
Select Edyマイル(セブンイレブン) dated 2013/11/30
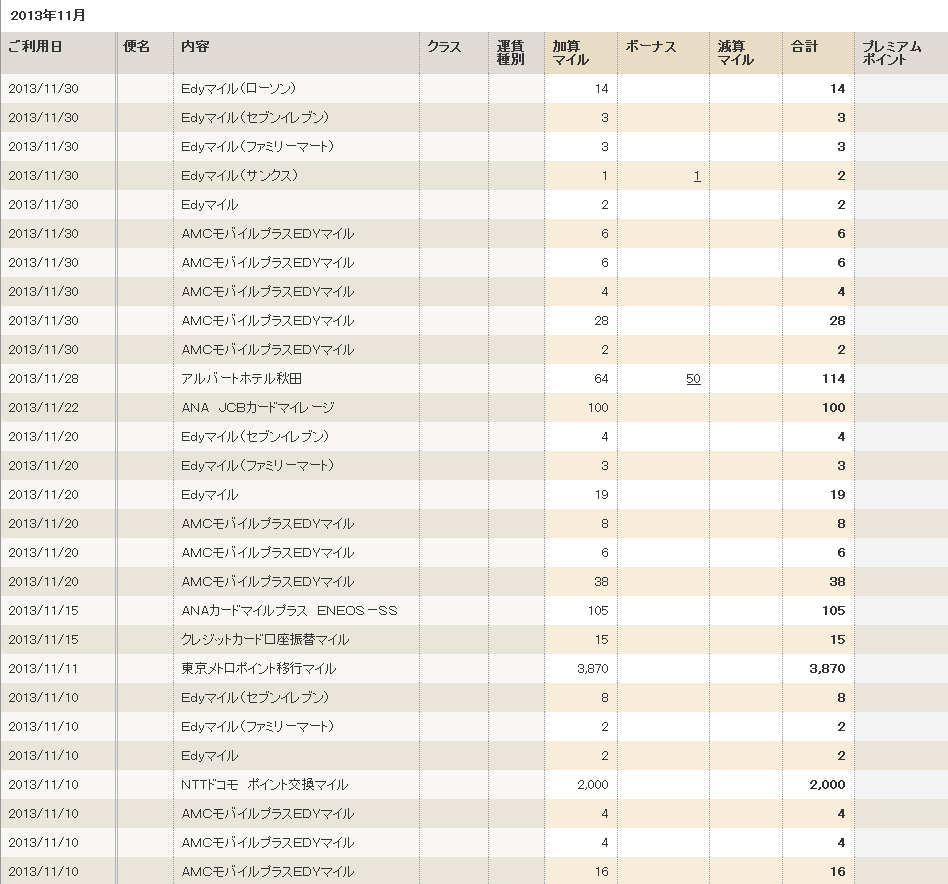click(x=255, y=118)
